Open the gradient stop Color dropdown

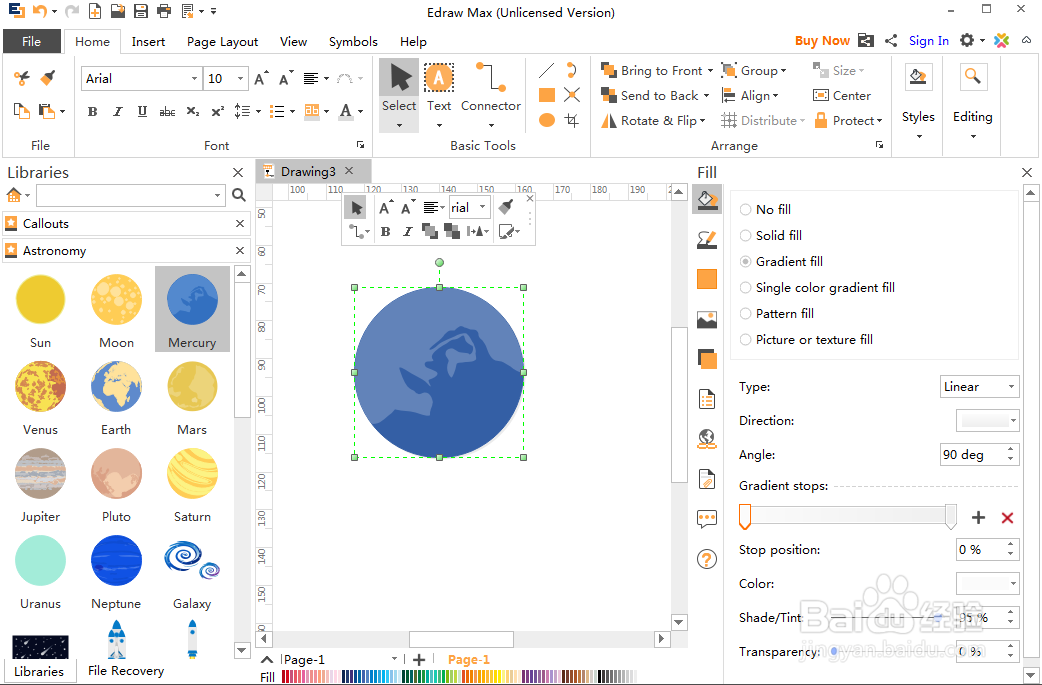click(988, 583)
